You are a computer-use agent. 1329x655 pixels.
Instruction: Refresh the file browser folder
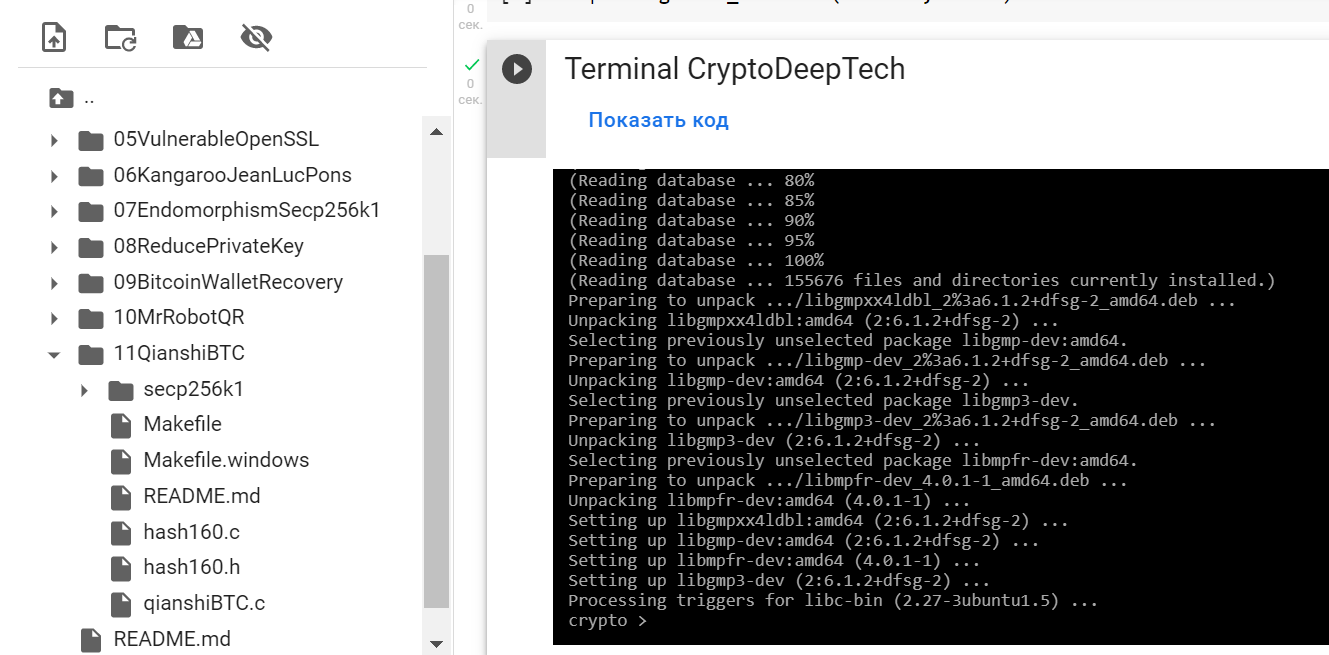coord(121,38)
